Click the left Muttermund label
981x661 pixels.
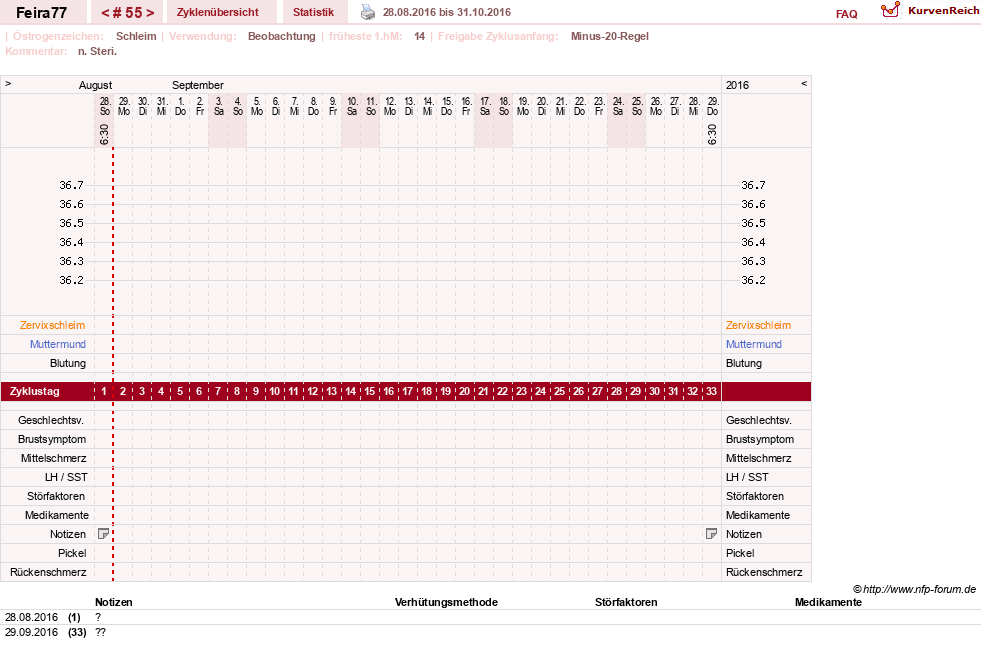click(x=58, y=344)
